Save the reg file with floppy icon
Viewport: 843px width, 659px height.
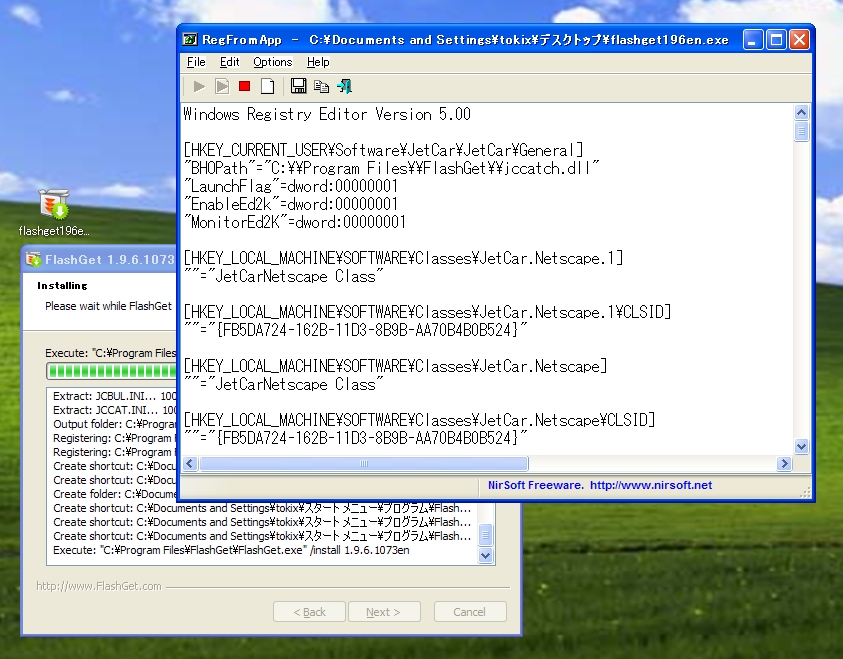[298, 86]
